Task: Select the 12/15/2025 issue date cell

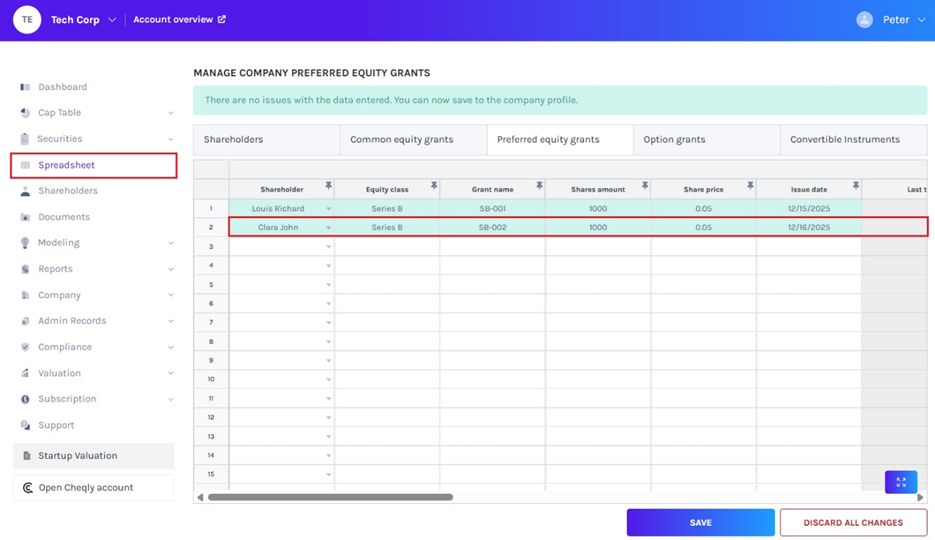Action: (809, 209)
